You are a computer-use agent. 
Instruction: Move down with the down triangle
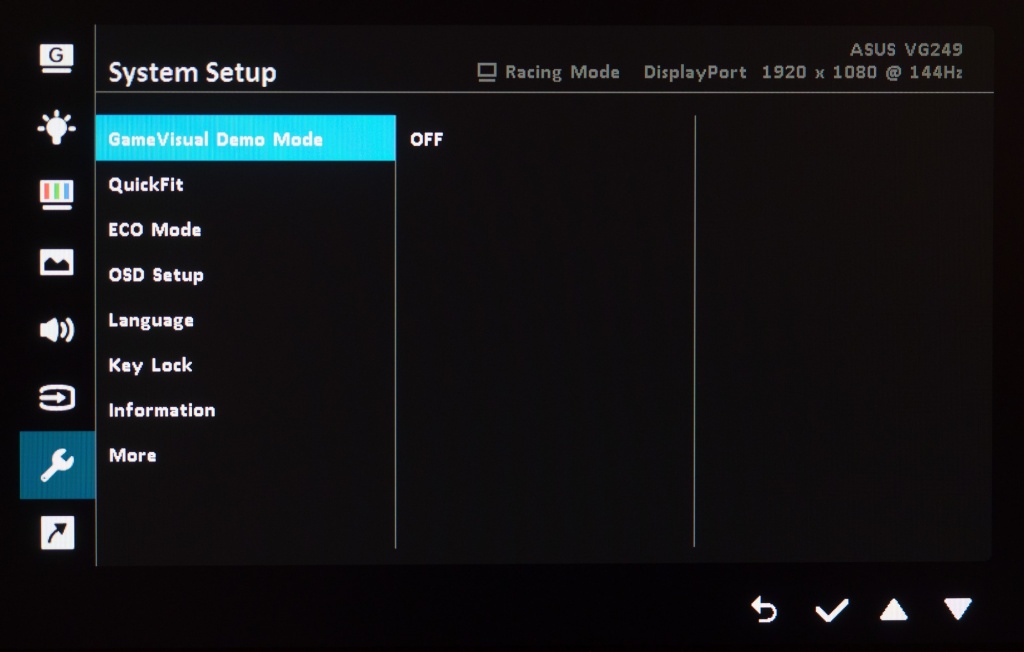(x=958, y=608)
